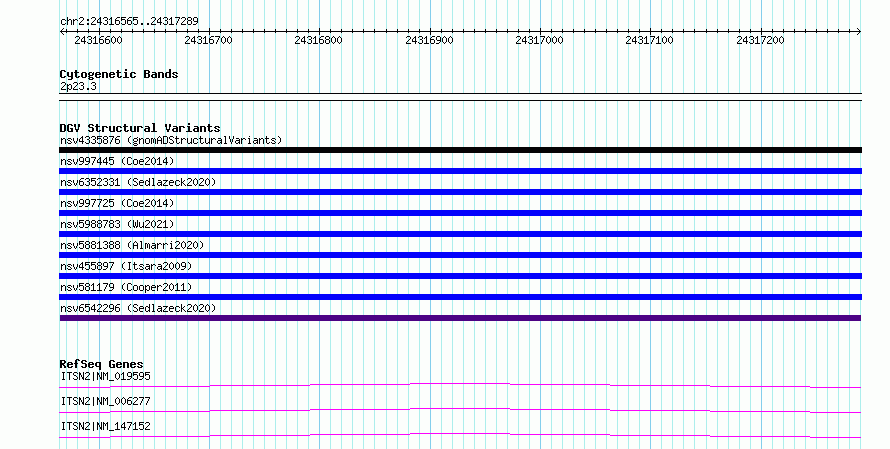Click the magenta line under ITSN2|NM_006277
Screen dimensions: 890x449
(x=460, y=411)
